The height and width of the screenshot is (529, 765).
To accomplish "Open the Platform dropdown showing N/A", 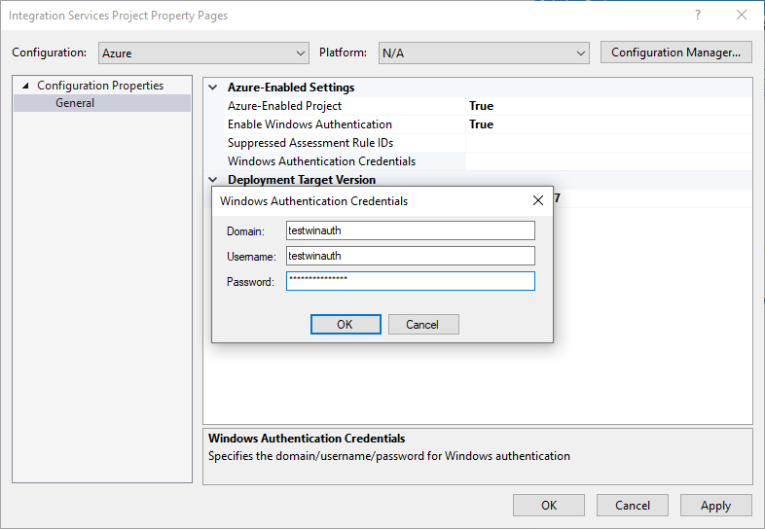I will coord(483,53).
